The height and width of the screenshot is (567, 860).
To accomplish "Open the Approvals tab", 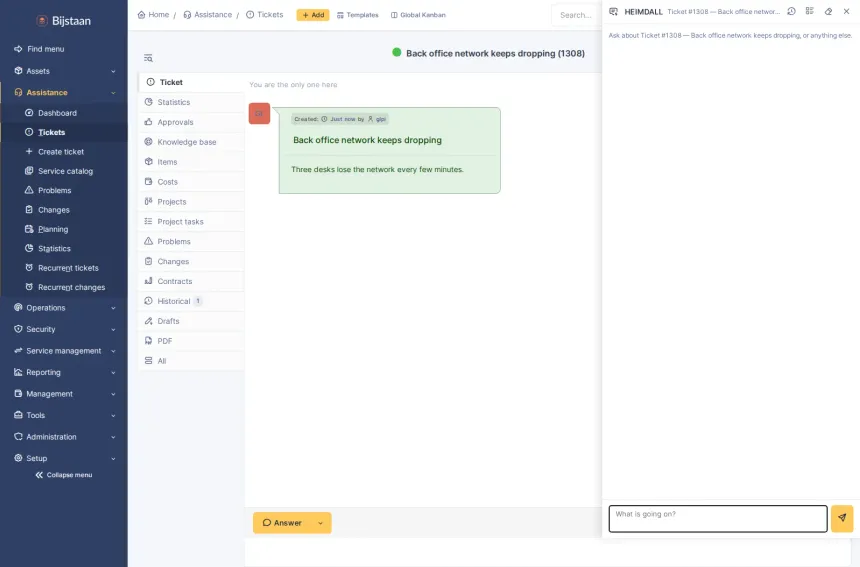I will 191,122.
